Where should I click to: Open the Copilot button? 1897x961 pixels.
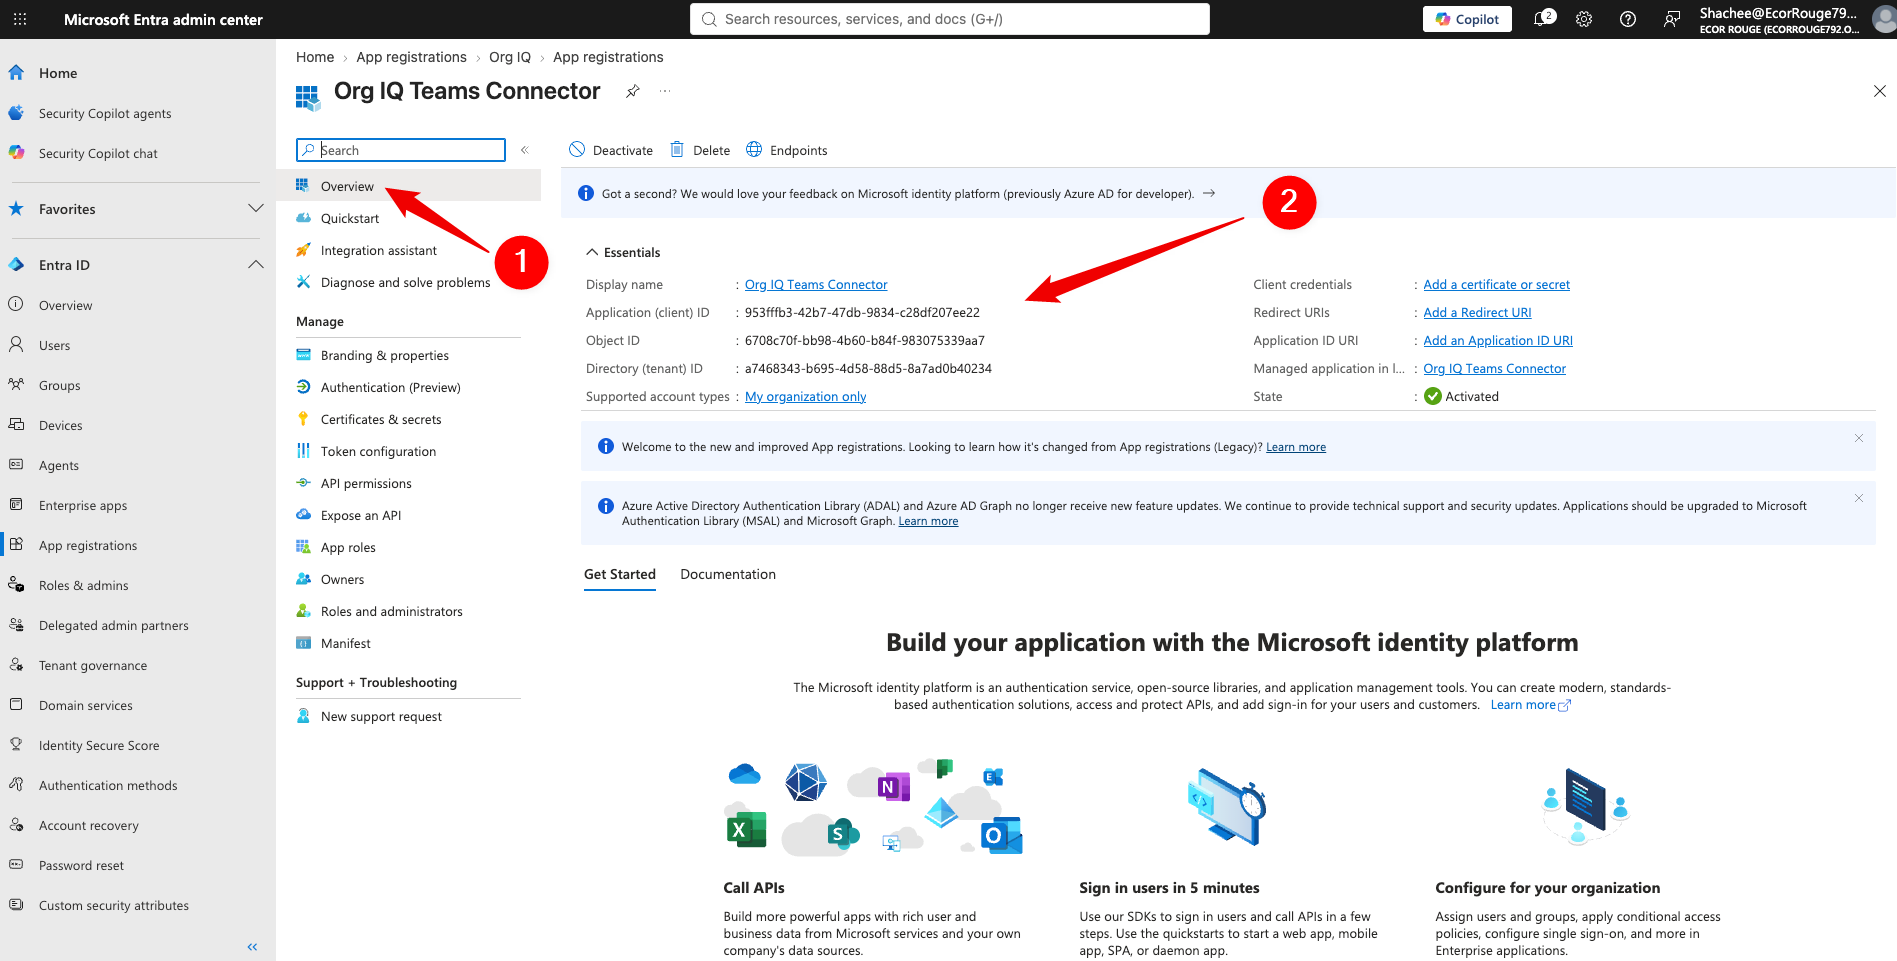click(x=1467, y=19)
